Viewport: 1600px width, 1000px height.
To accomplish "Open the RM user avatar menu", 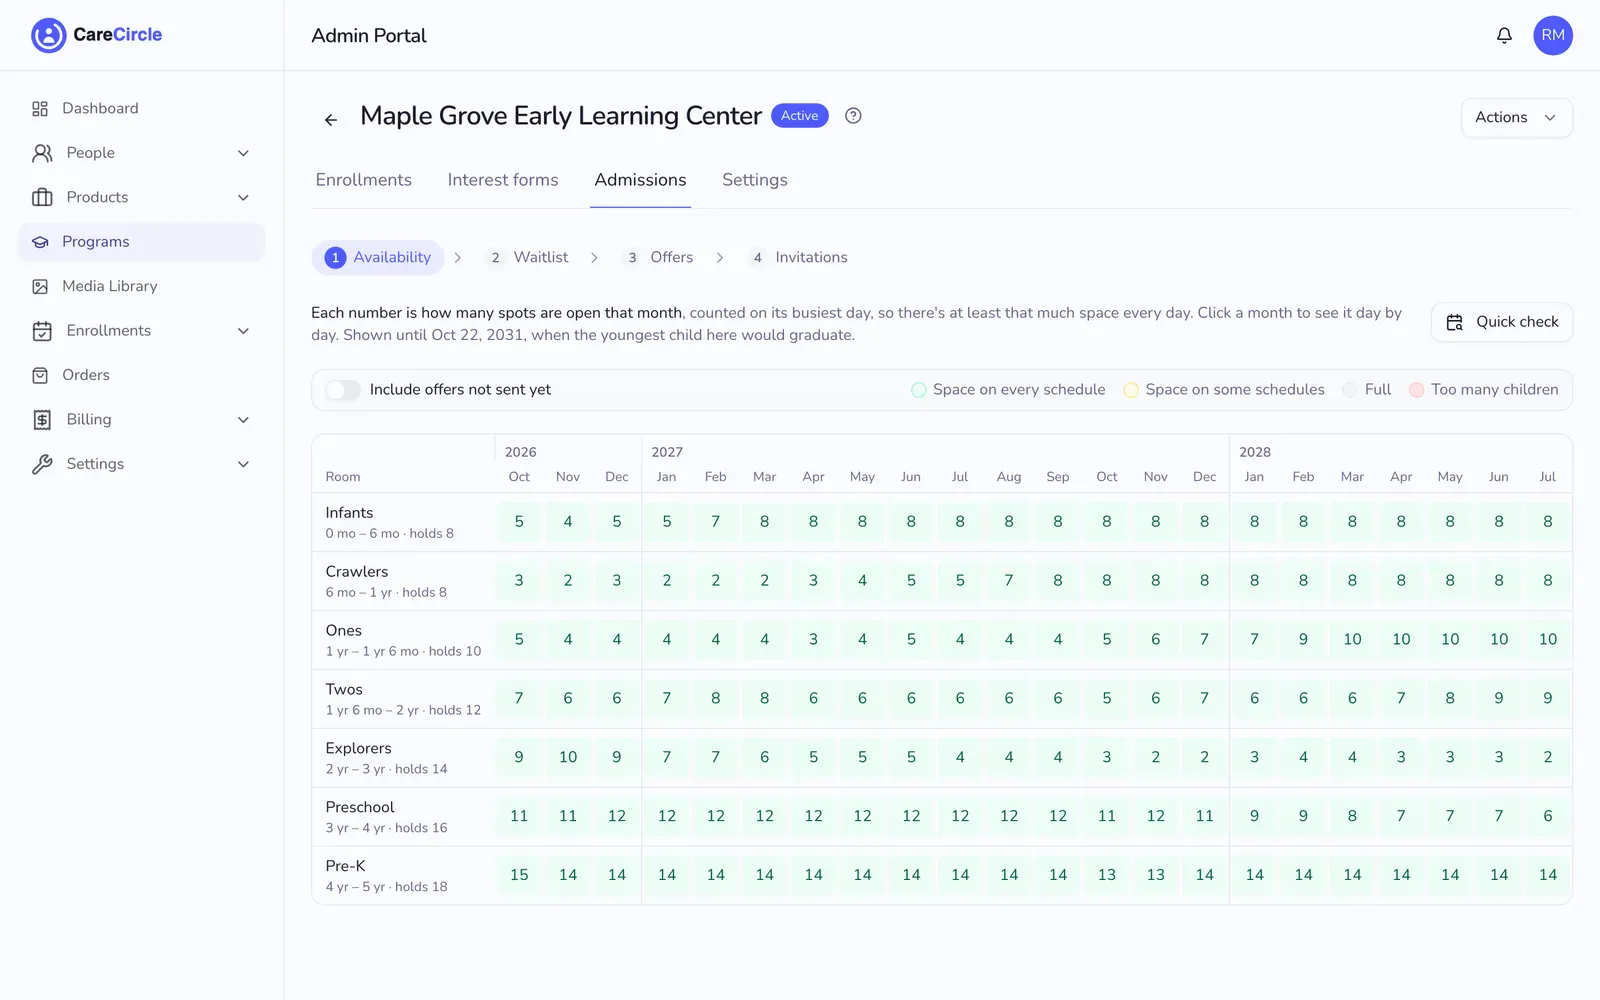I will coord(1553,35).
